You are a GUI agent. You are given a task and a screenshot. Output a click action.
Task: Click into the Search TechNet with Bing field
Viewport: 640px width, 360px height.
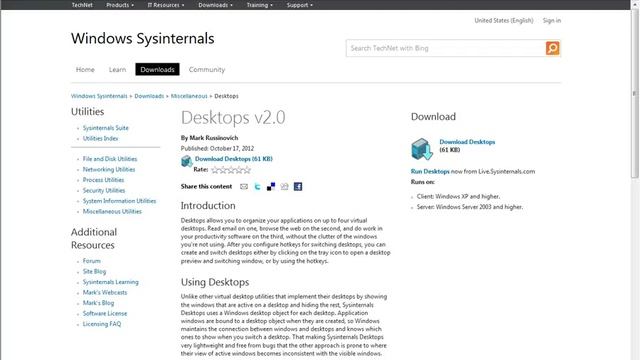446,48
